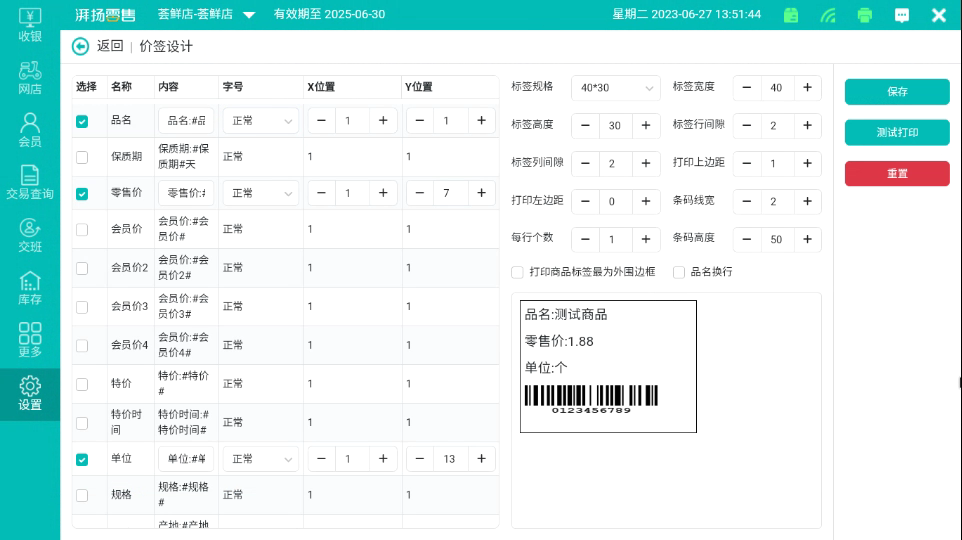The height and width of the screenshot is (540, 962).
Task: Click the 保存 save button
Action: tap(897, 92)
